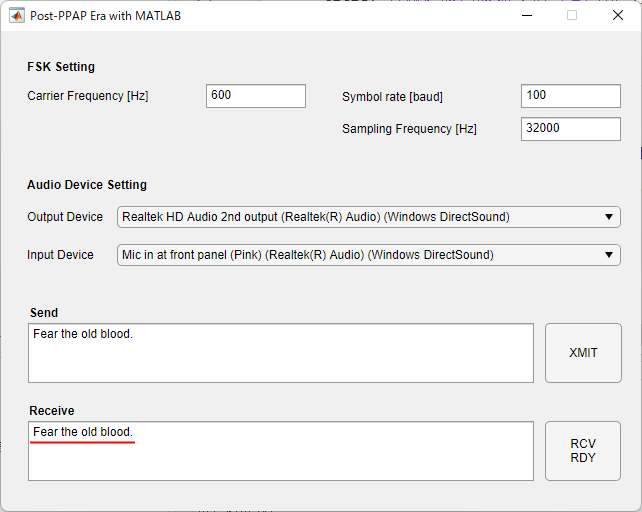Minimize the Post-PPAP Era window
This screenshot has width=642, height=512.
click(x=527, y=16)
